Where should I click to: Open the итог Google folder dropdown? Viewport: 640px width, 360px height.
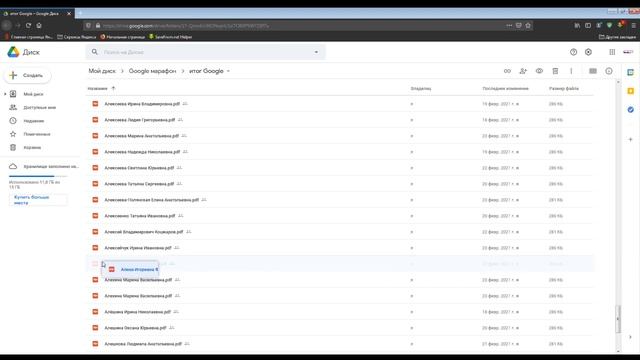[x=228, y=71]
